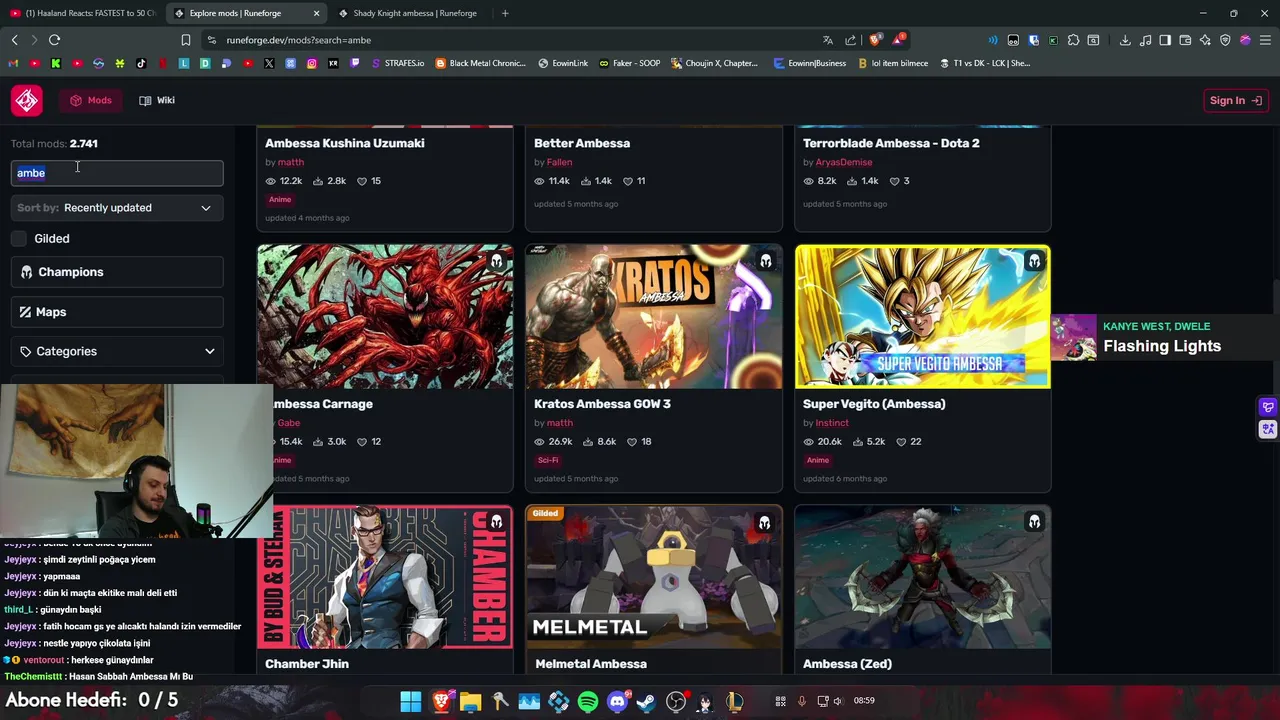
Task: Open Super Vegito (Ambessa) title link
Action: point(874,404)
